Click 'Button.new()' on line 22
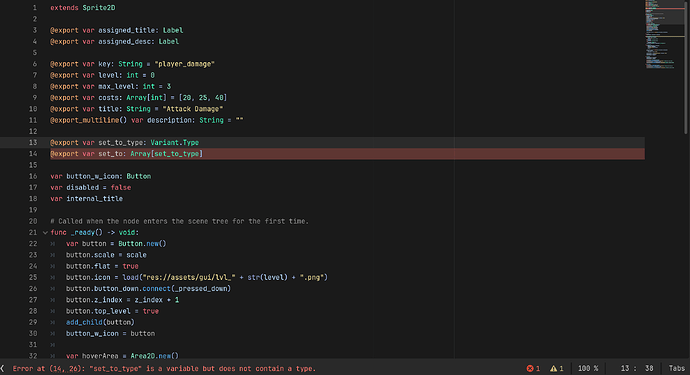The image size is (690, 375). pyautogui.click(x=142, y=243)
